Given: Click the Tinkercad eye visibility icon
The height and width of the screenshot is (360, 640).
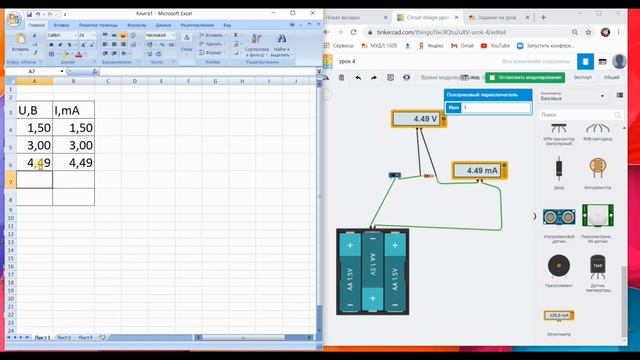Looking at the screenshot, I should (407, 77).
